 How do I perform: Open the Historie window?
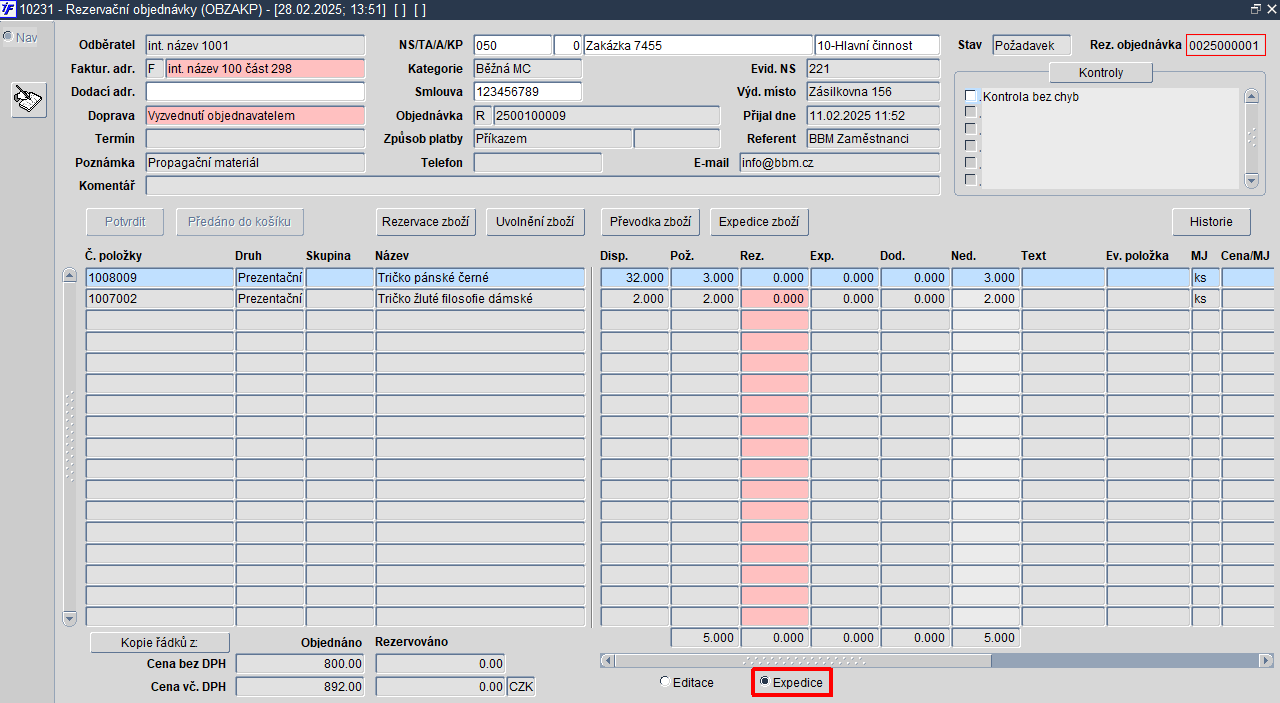[1211, 222]
